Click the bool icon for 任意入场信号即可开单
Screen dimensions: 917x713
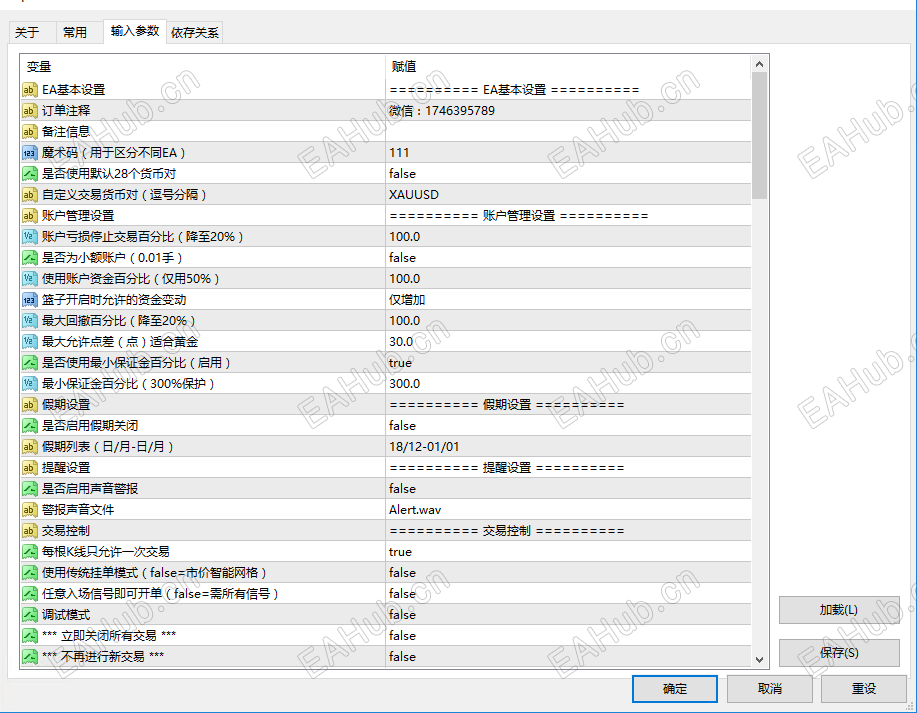29,594
